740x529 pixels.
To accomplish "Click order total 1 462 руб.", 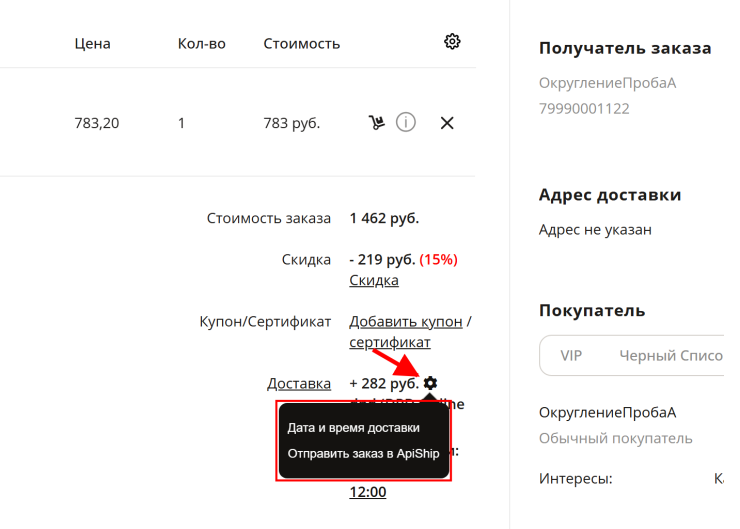I will click(x=384, y=218).
